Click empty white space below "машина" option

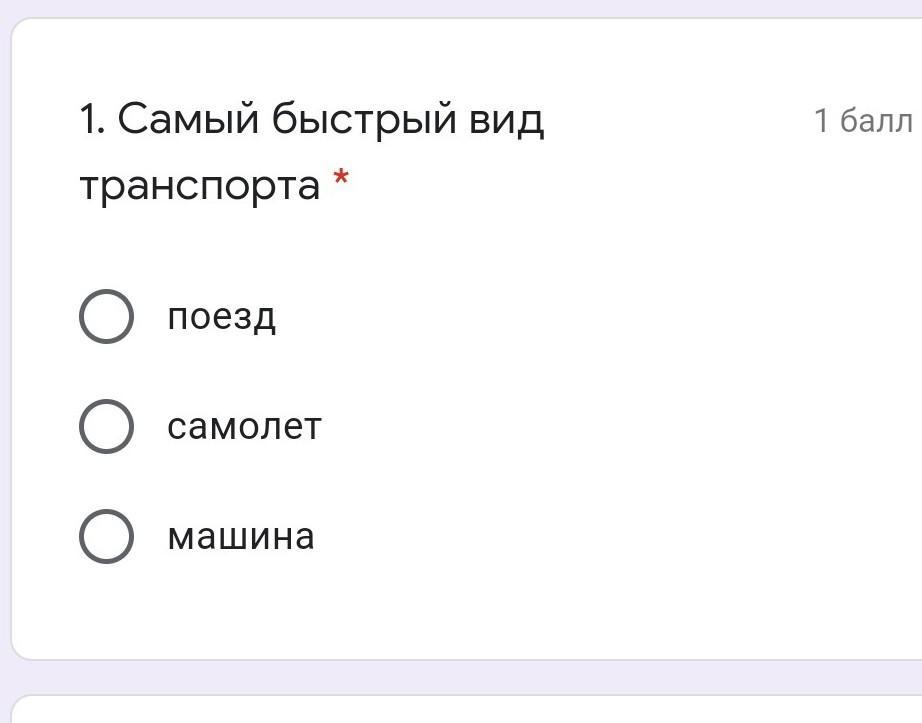[460, 610]
